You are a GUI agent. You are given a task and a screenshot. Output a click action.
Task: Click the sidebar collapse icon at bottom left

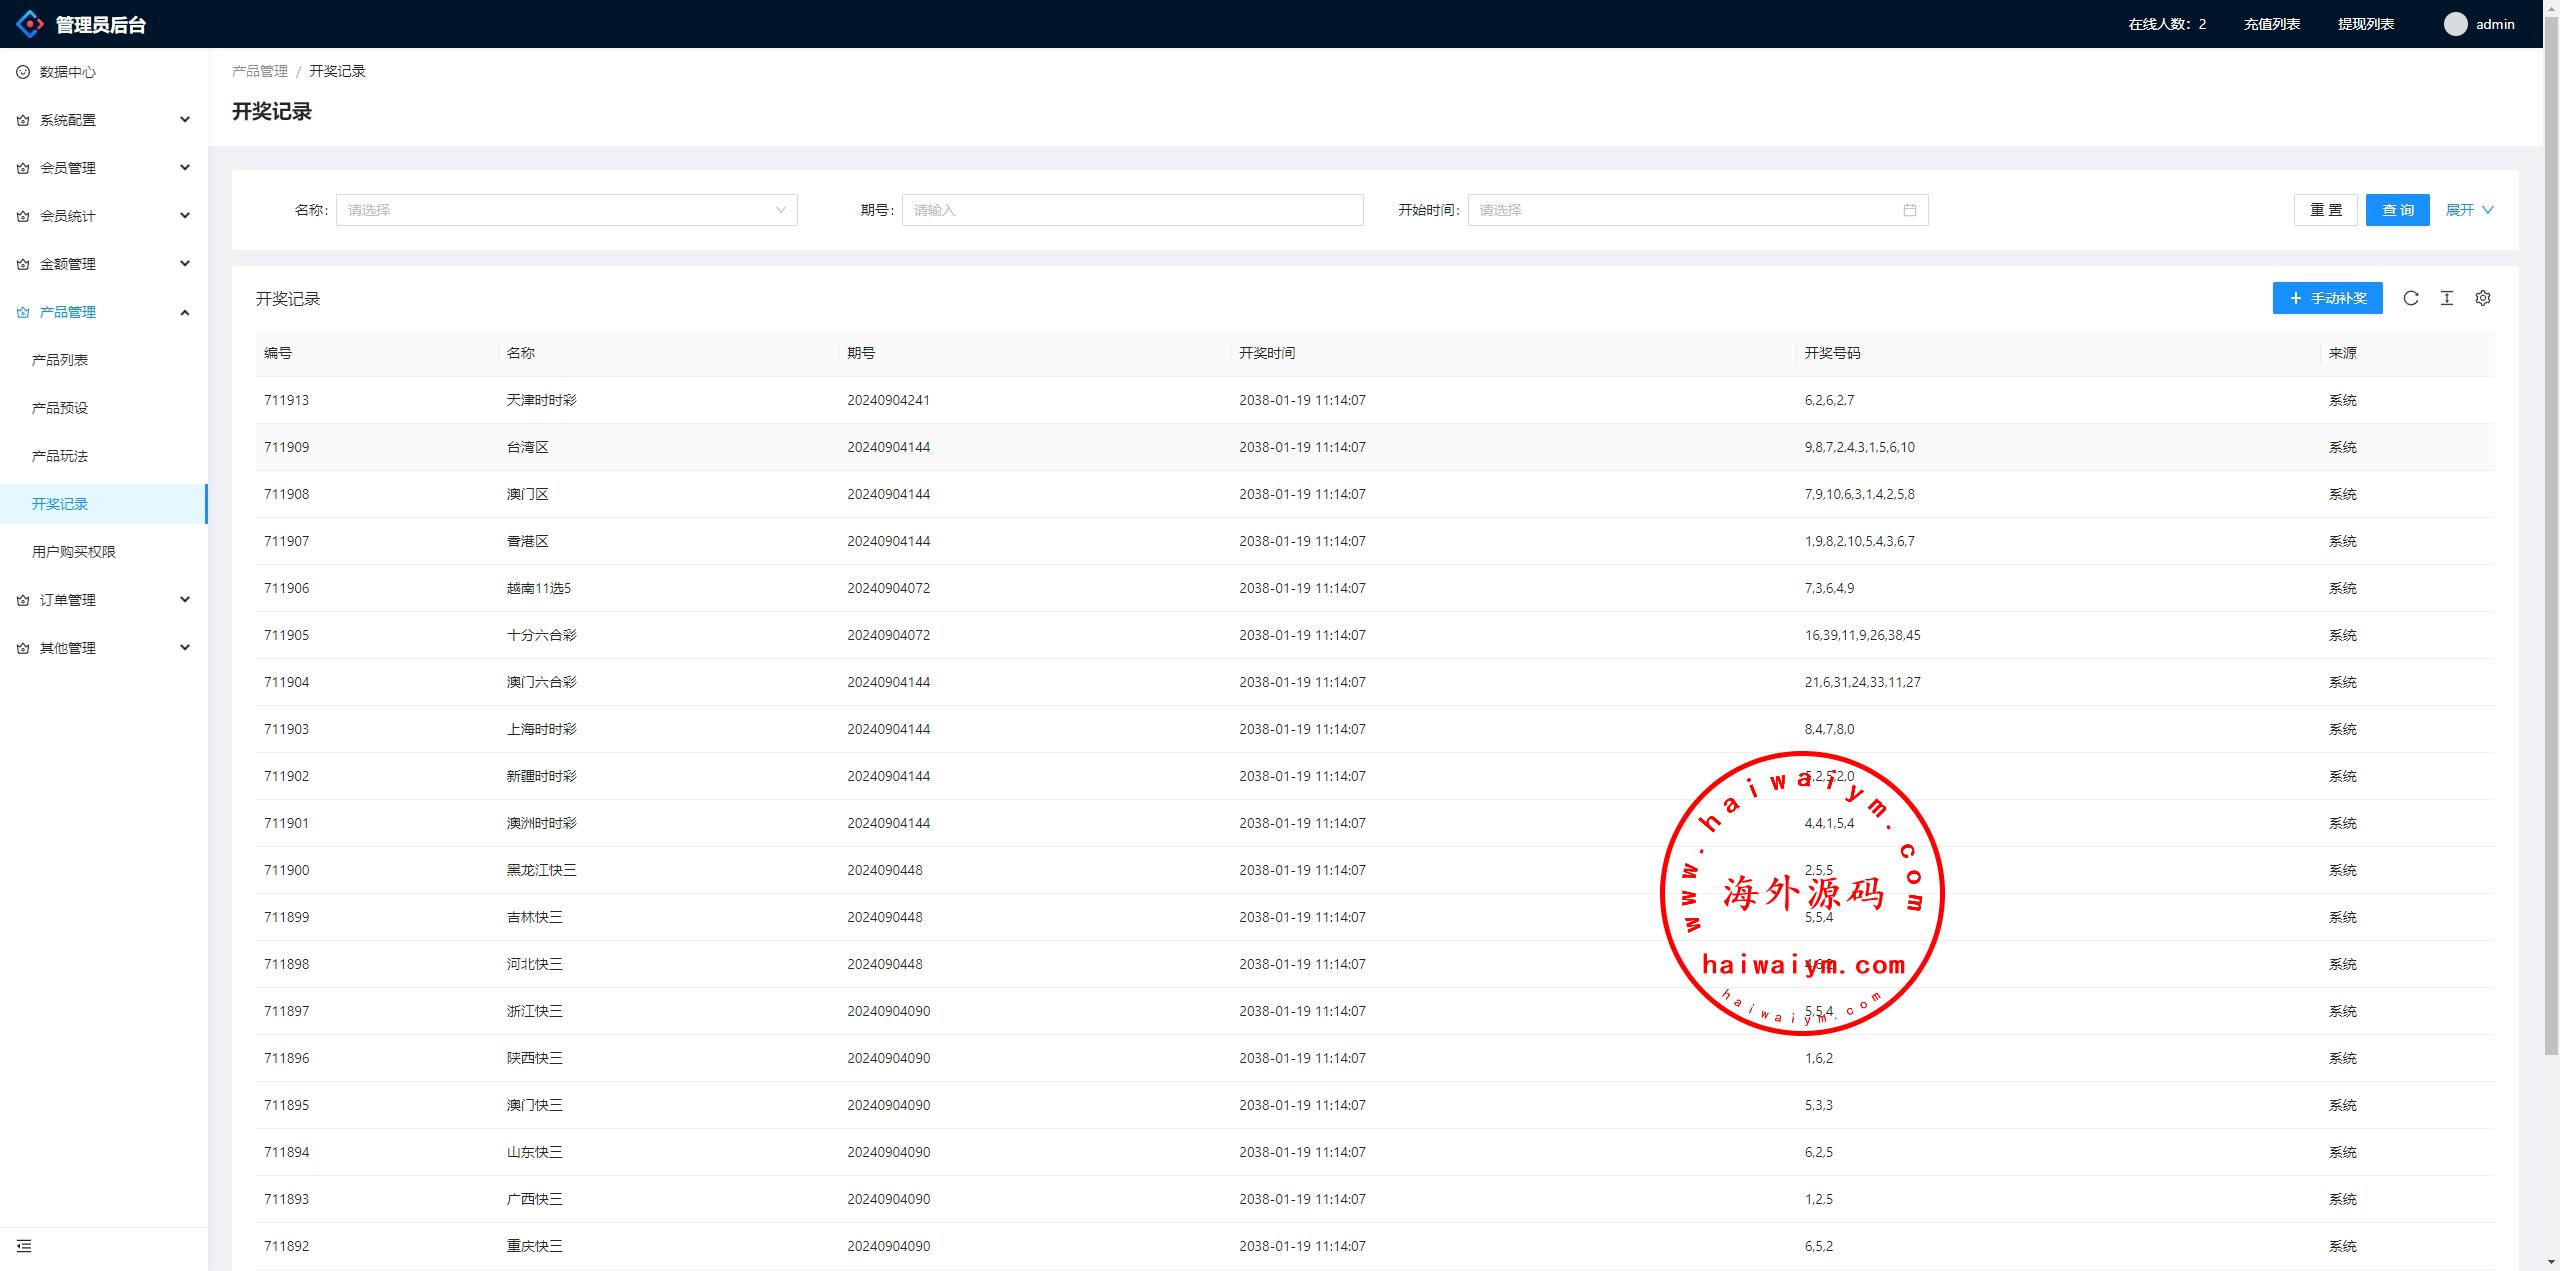(24, 1246)
